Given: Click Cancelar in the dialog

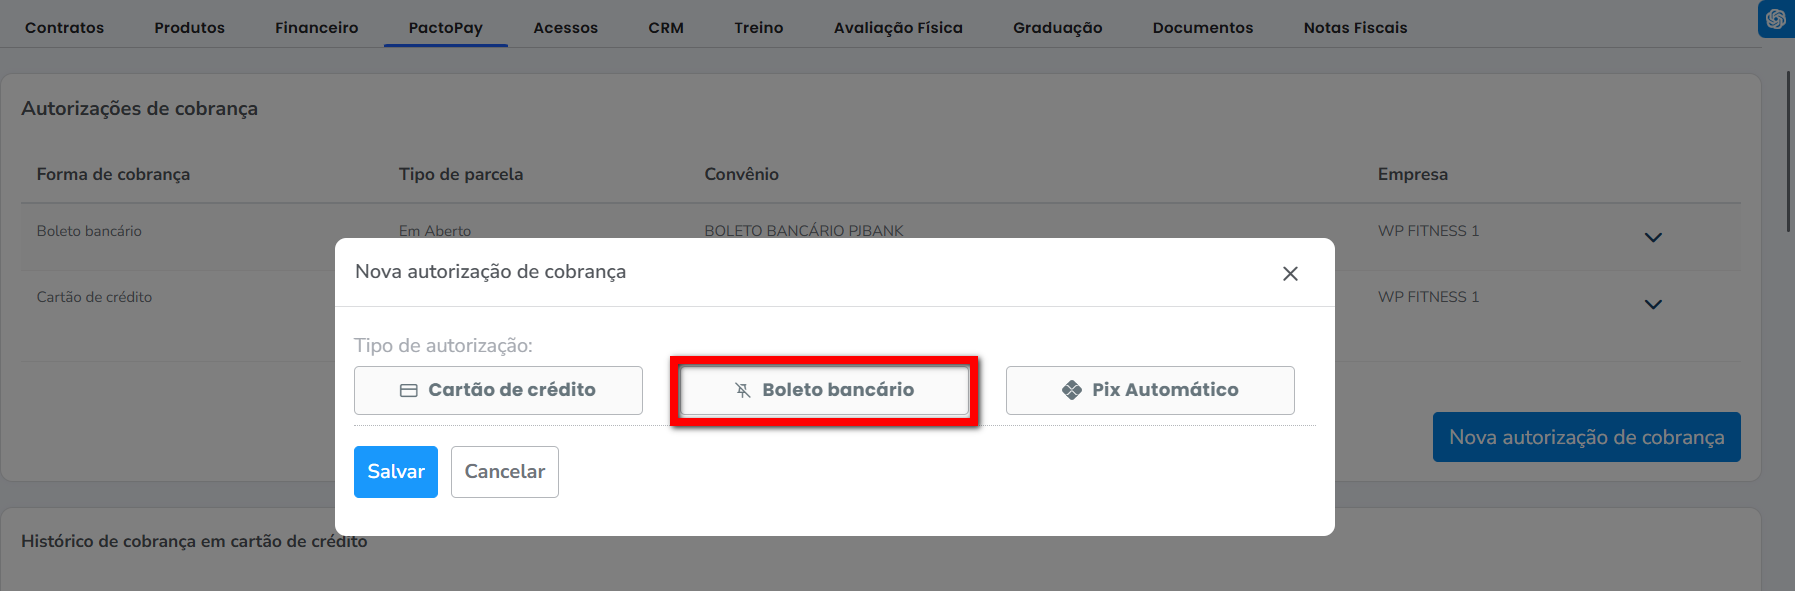Looking at the screenshot, I should (x=504, y=472).
